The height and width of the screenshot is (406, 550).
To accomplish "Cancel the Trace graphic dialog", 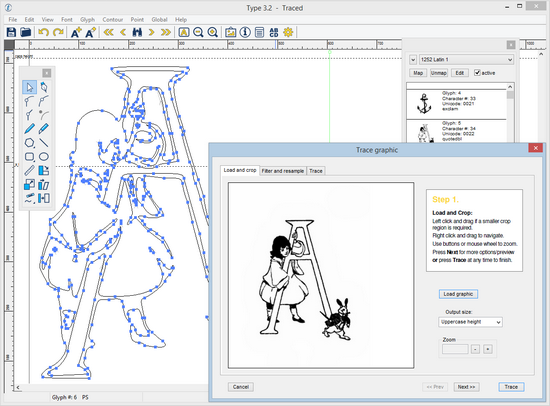I will (241, 387).
